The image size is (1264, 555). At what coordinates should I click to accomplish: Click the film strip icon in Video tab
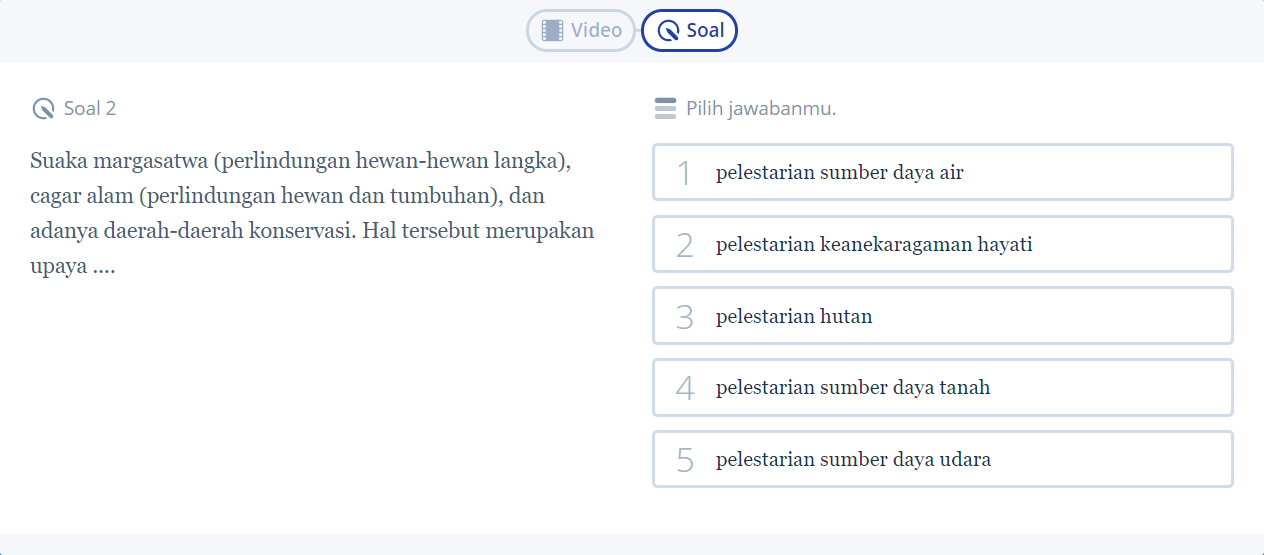coord(552,30)
